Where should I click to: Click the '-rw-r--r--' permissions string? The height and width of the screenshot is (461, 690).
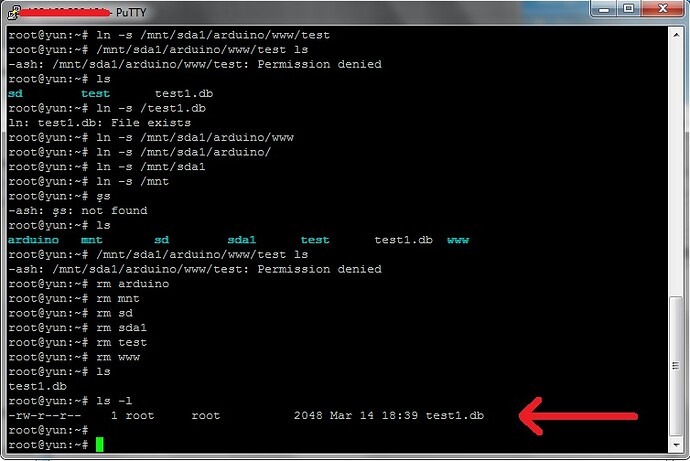coord(44,416)
